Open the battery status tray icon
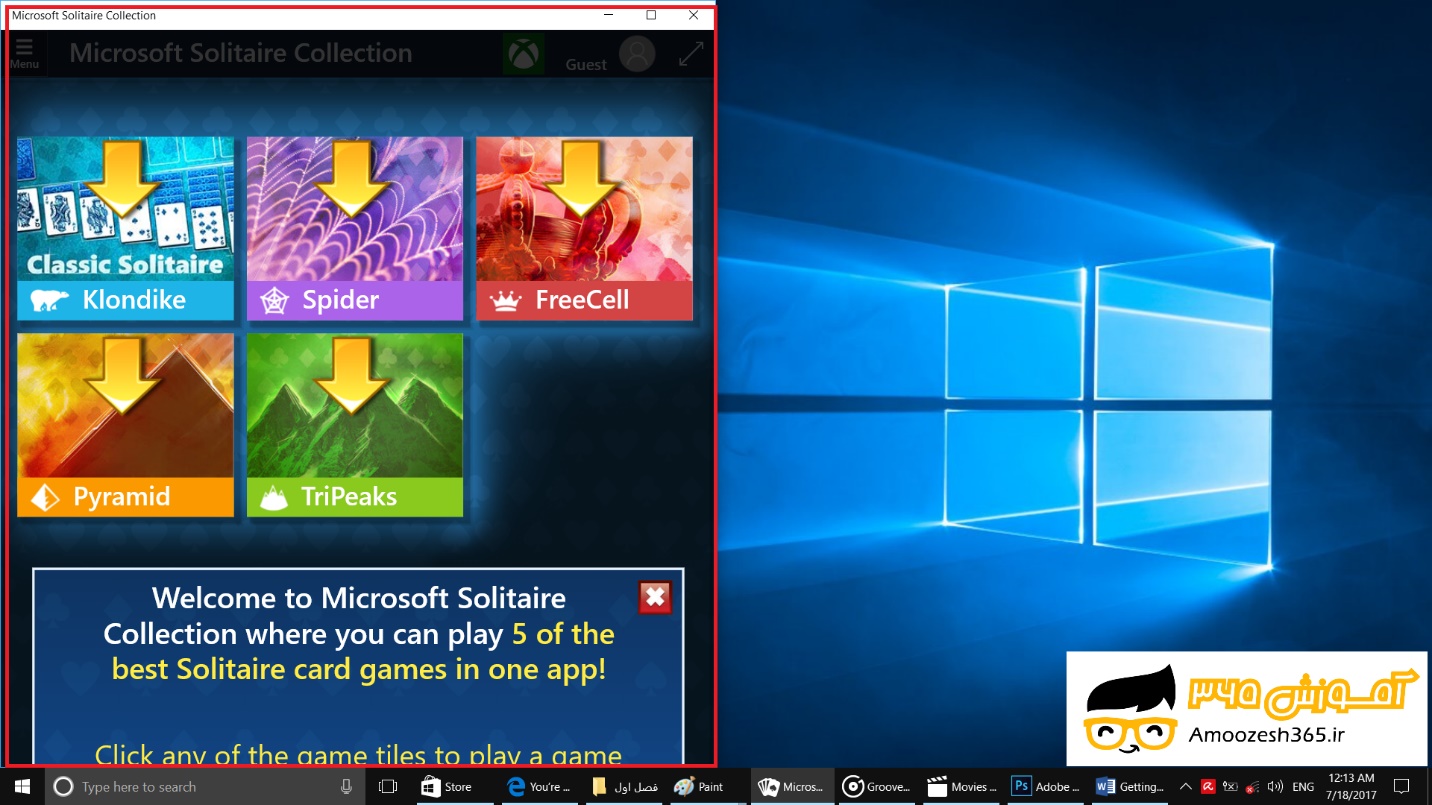 point(1230,787)
